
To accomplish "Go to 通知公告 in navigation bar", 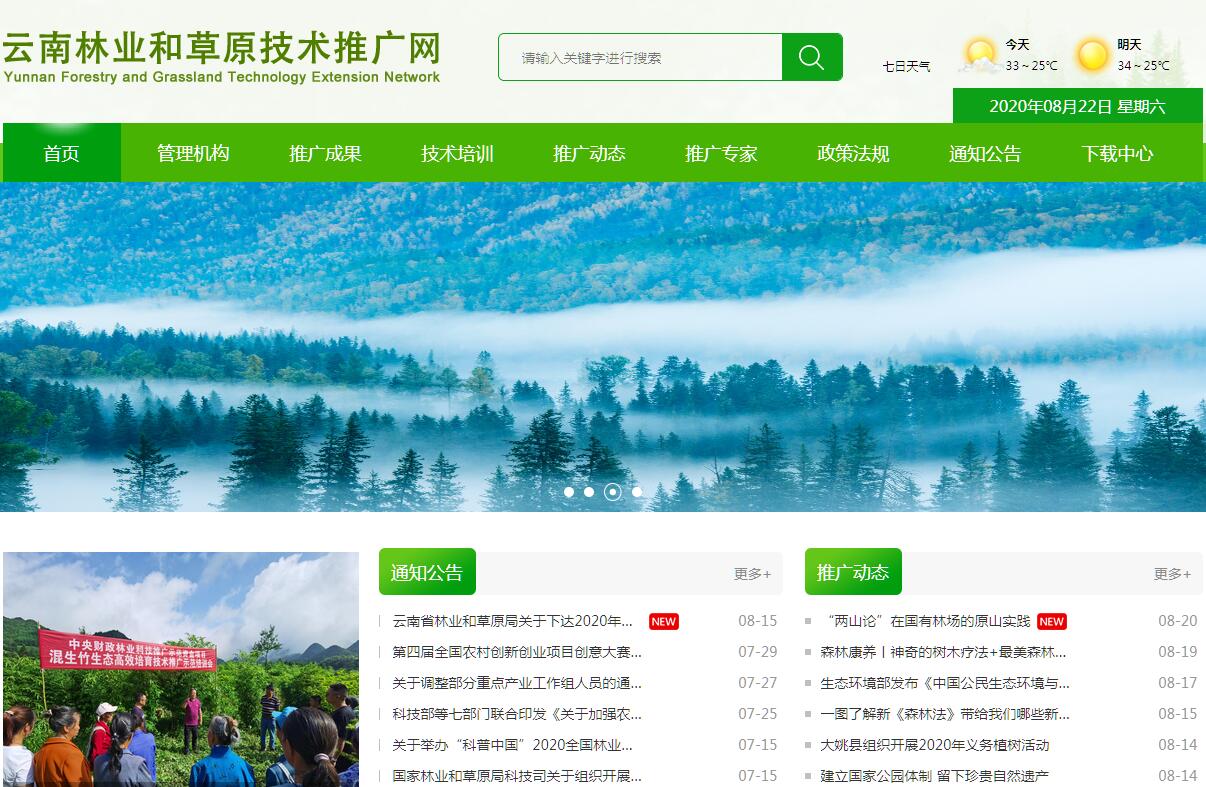I will (985, 153).
